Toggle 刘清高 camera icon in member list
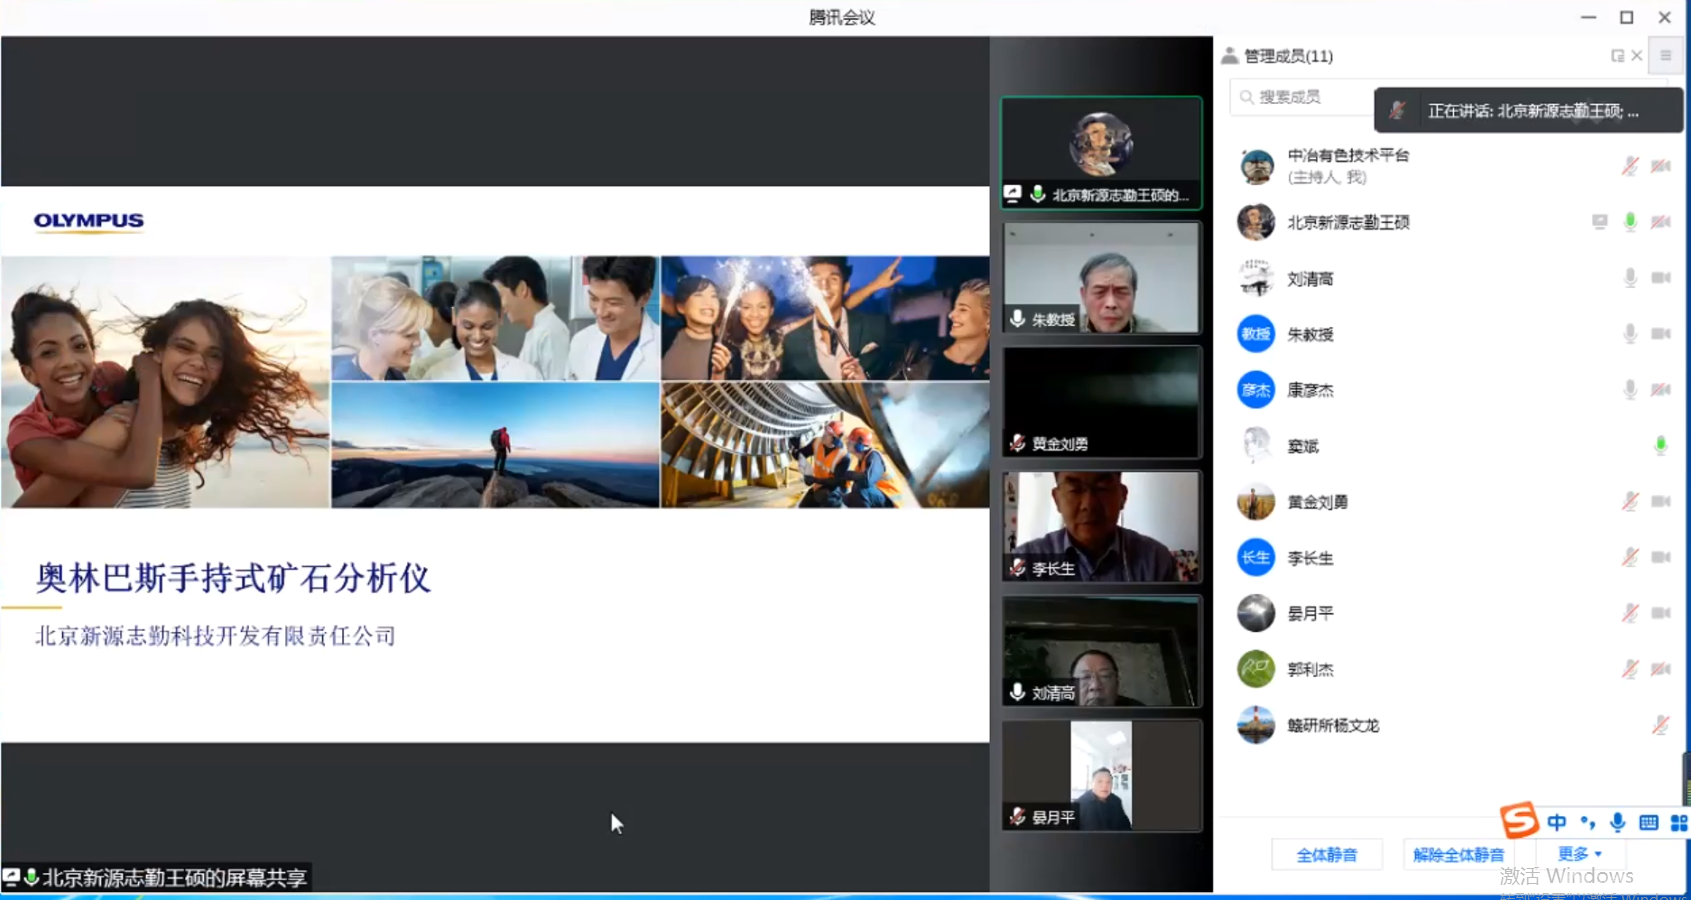This screenshot has height=900, width=1691. (x=1661, y=278)
